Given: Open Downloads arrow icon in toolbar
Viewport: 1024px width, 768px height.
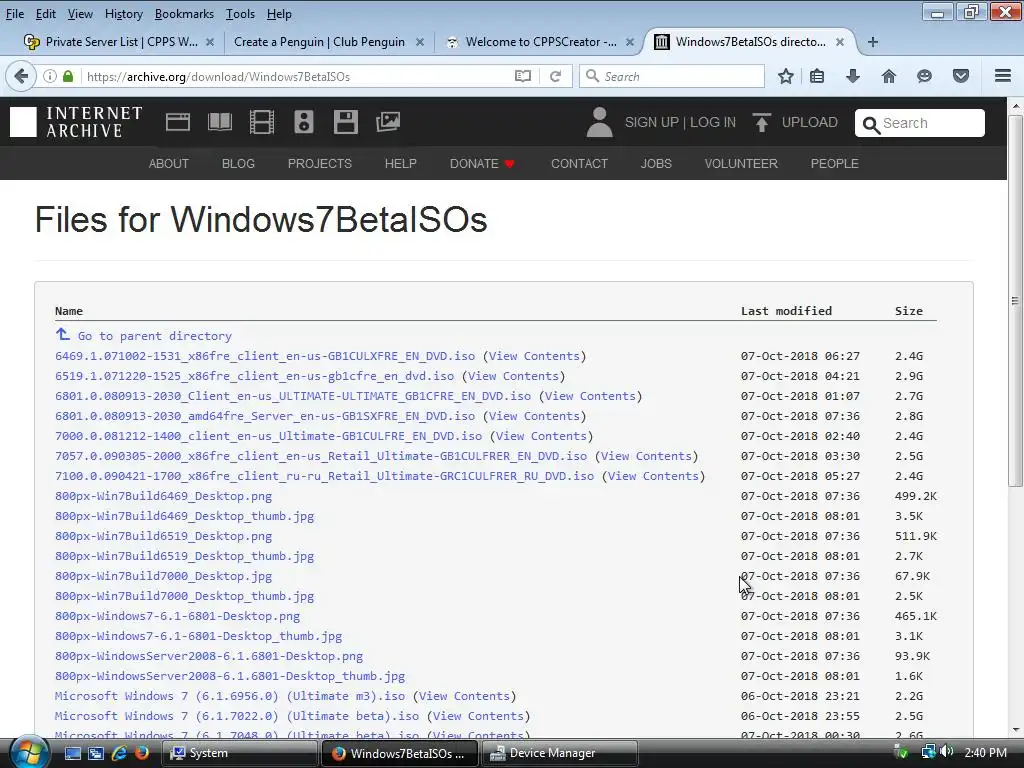Looking at the screenshot, I should click(852, 76).
